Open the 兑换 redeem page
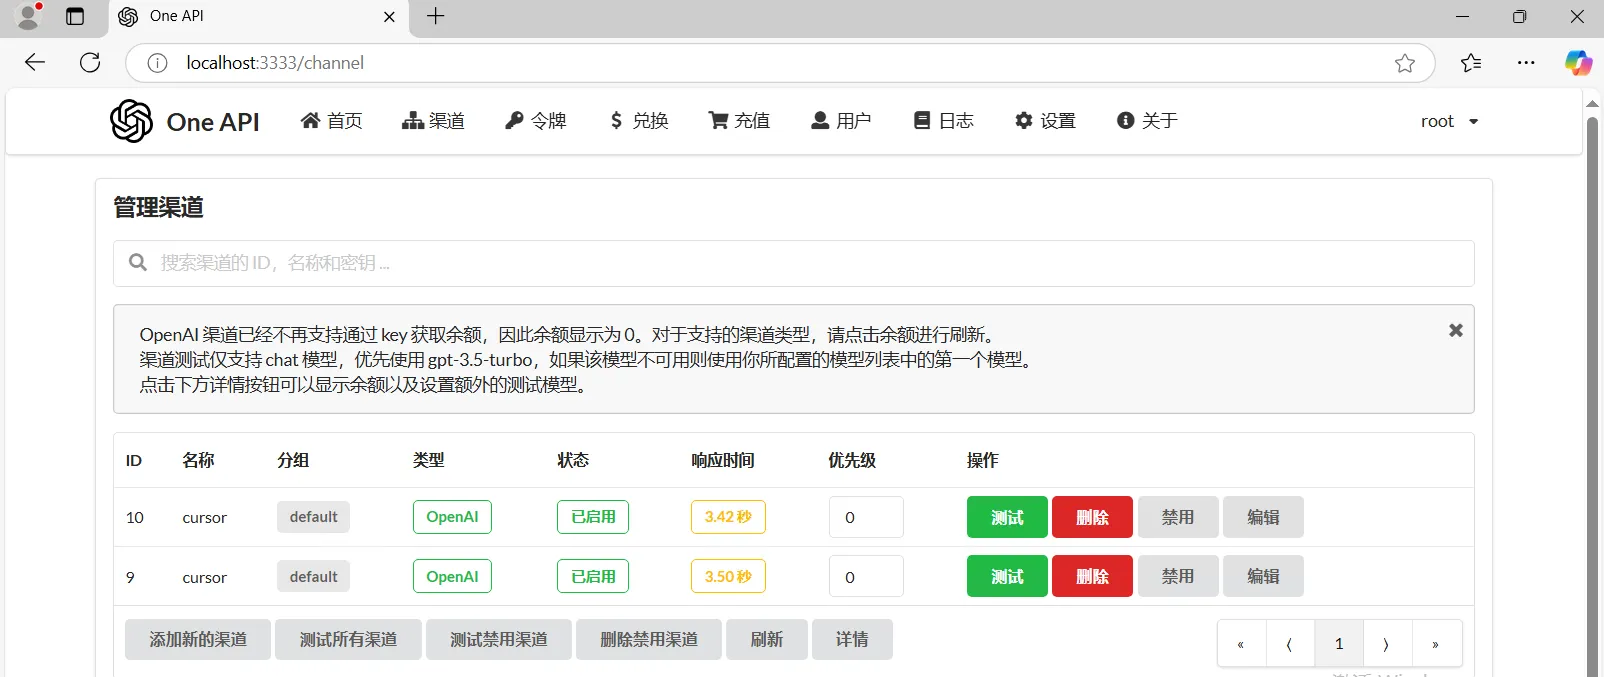1604x677 pixels. point(638,121)
